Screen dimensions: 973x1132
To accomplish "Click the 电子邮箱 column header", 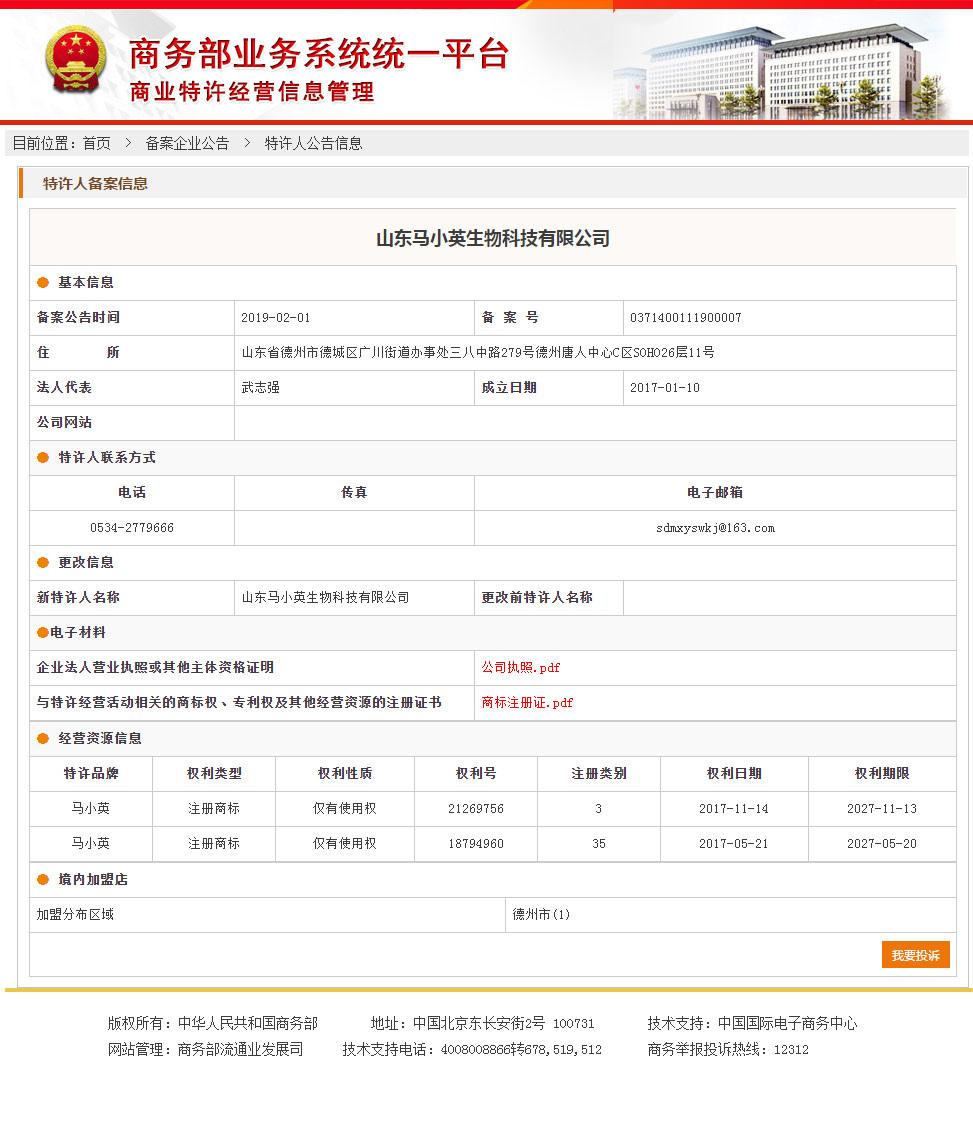I will [715, 492].
